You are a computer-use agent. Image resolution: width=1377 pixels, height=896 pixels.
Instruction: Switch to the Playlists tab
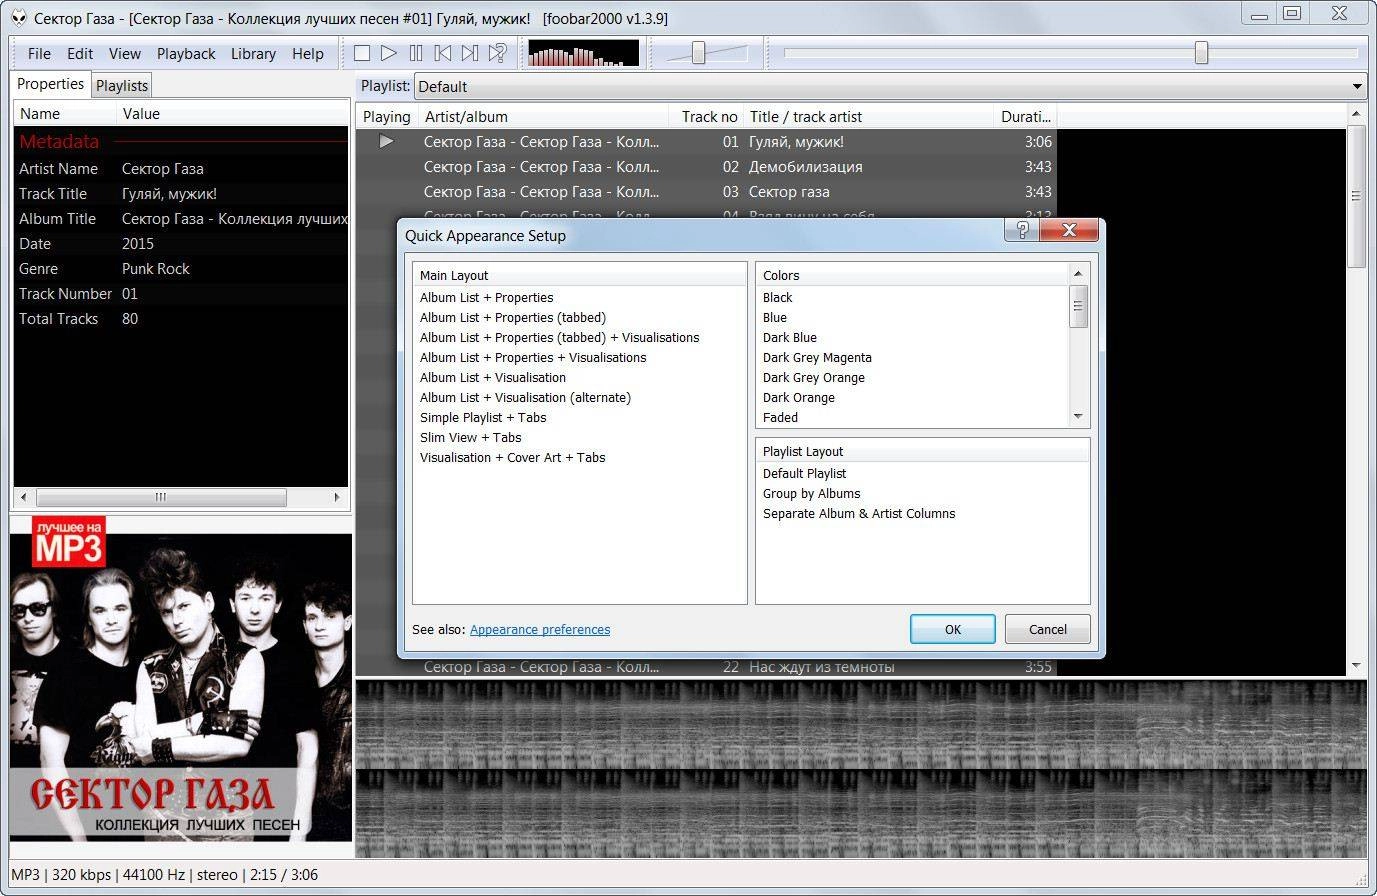click(122, 86)
